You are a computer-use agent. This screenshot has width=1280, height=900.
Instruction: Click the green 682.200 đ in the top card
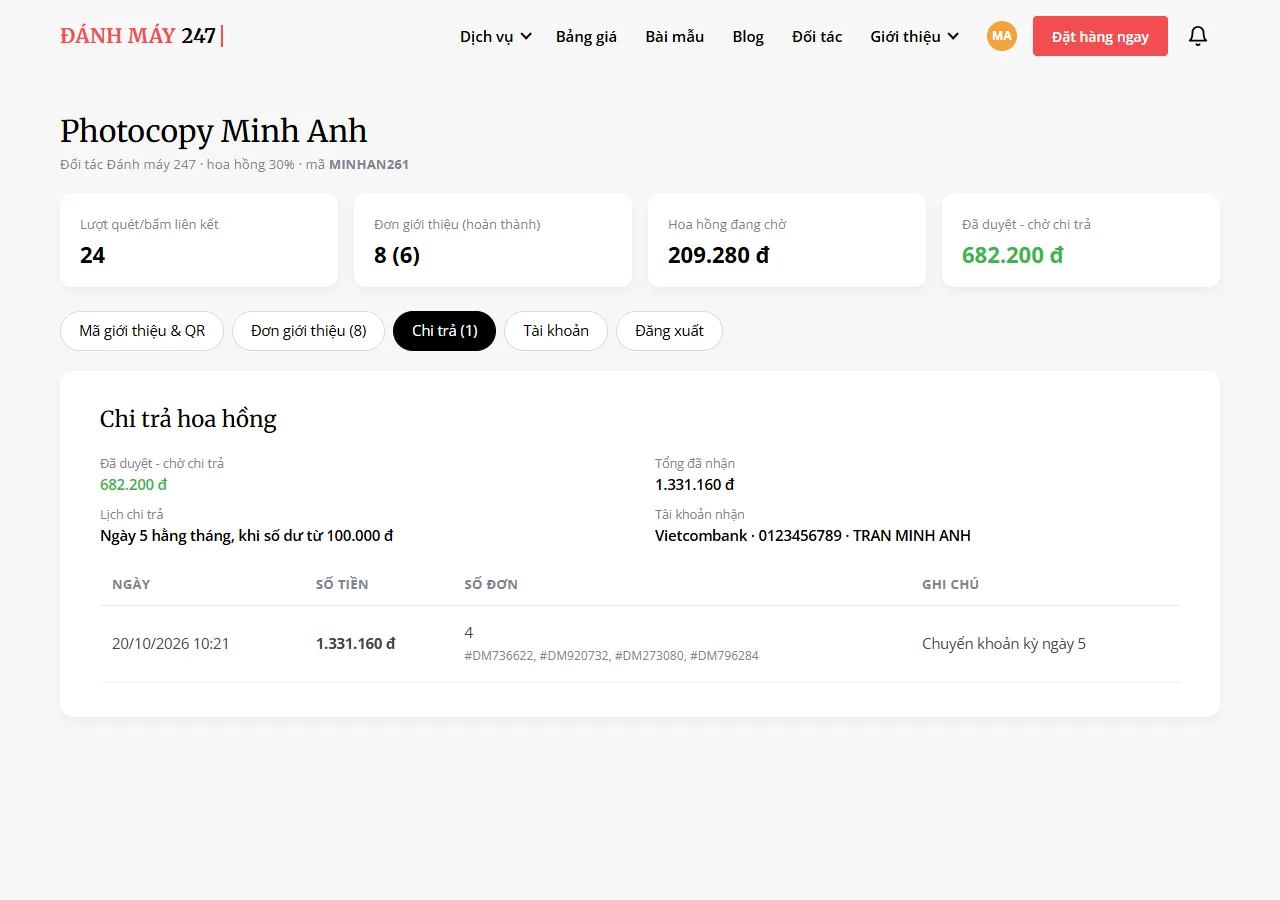[1012, 255]
